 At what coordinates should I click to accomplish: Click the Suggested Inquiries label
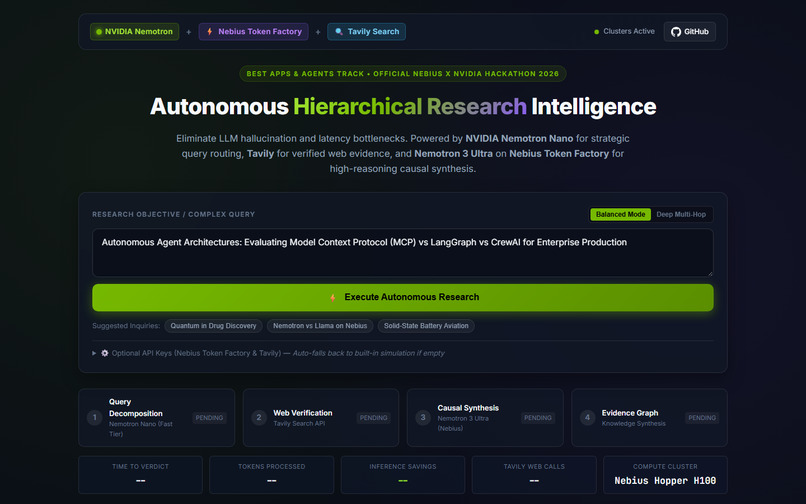click(x=126, y=326)
